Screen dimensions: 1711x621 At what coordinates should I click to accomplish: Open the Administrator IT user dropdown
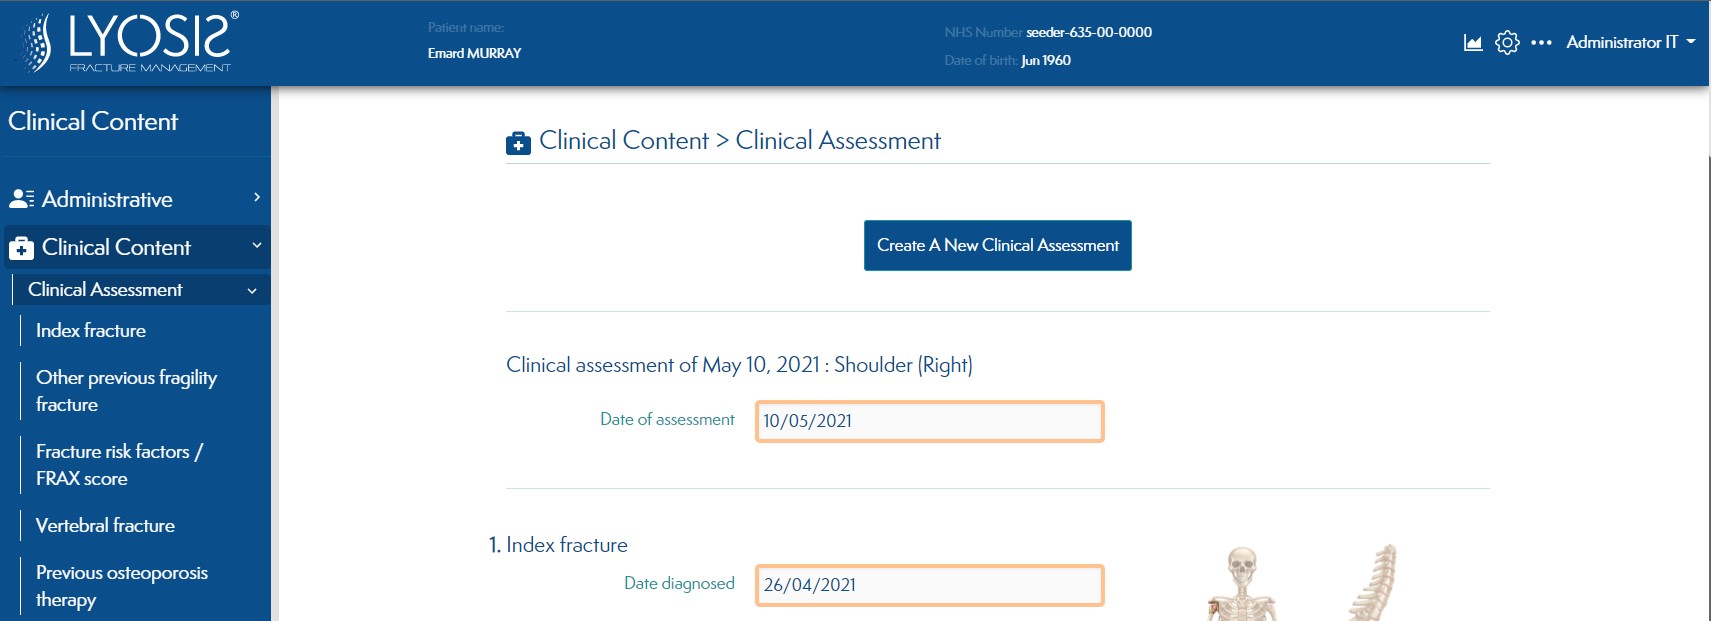pyautogui.click(x=1630, y=42)
